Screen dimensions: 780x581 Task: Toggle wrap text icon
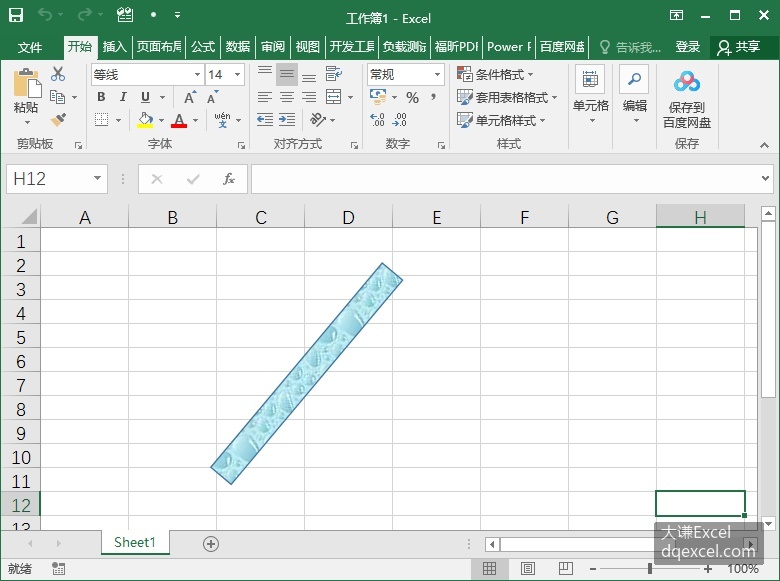pyautogui.click(x=333, y=74)
